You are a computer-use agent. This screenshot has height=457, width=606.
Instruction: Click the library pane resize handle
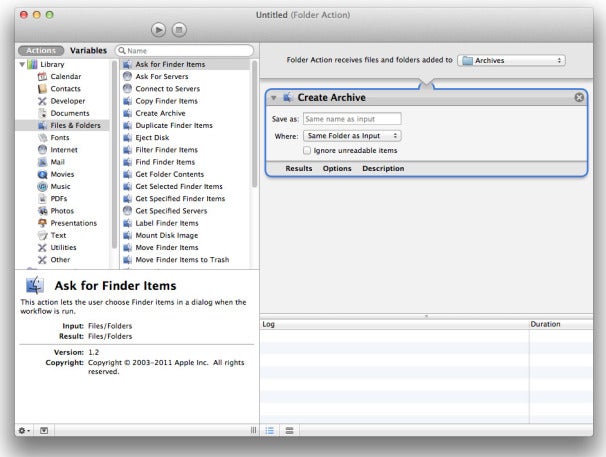253,430
